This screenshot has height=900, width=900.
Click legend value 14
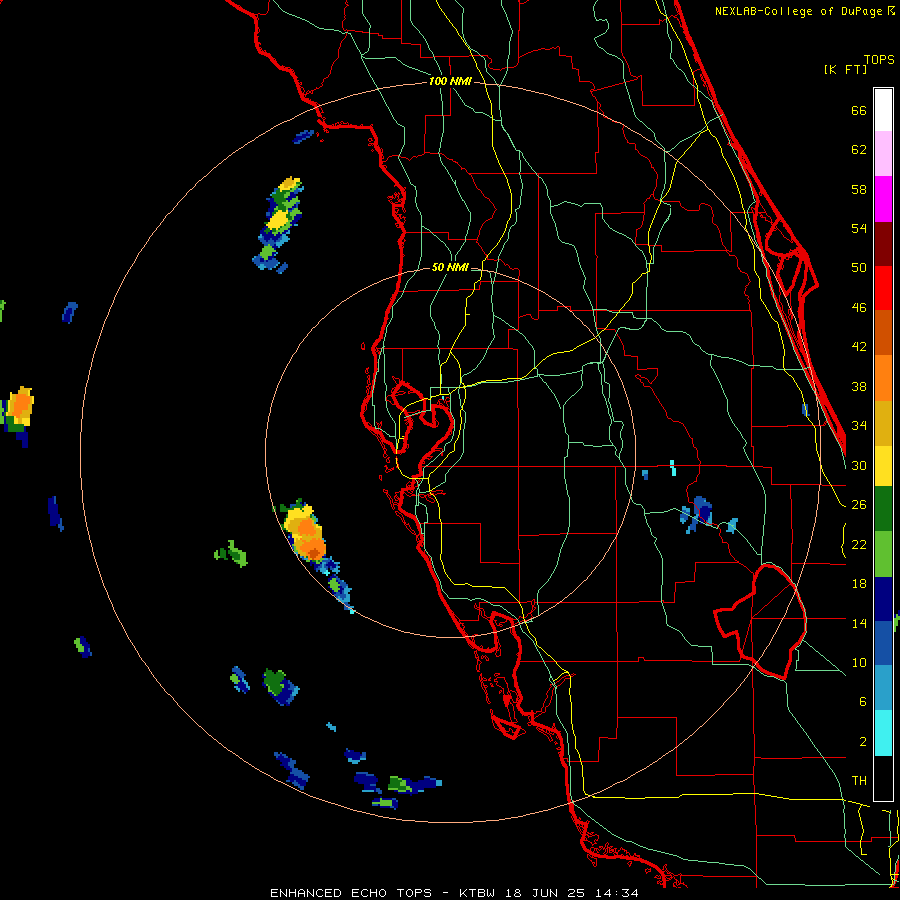point(859,623)
